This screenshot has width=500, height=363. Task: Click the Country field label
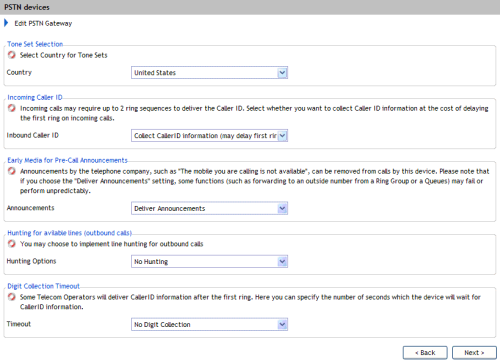[x=19, y=72]
